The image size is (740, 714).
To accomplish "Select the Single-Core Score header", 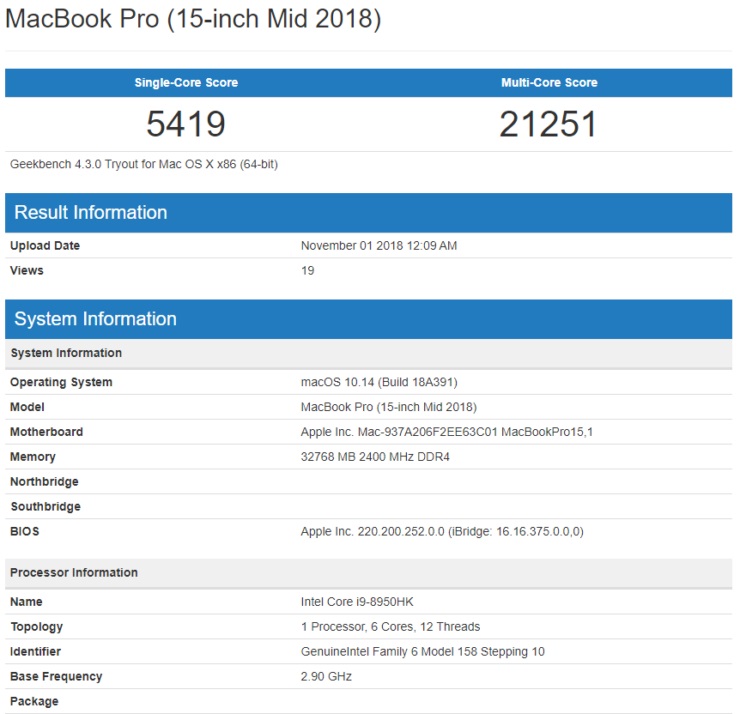I will tap(186, 83).
